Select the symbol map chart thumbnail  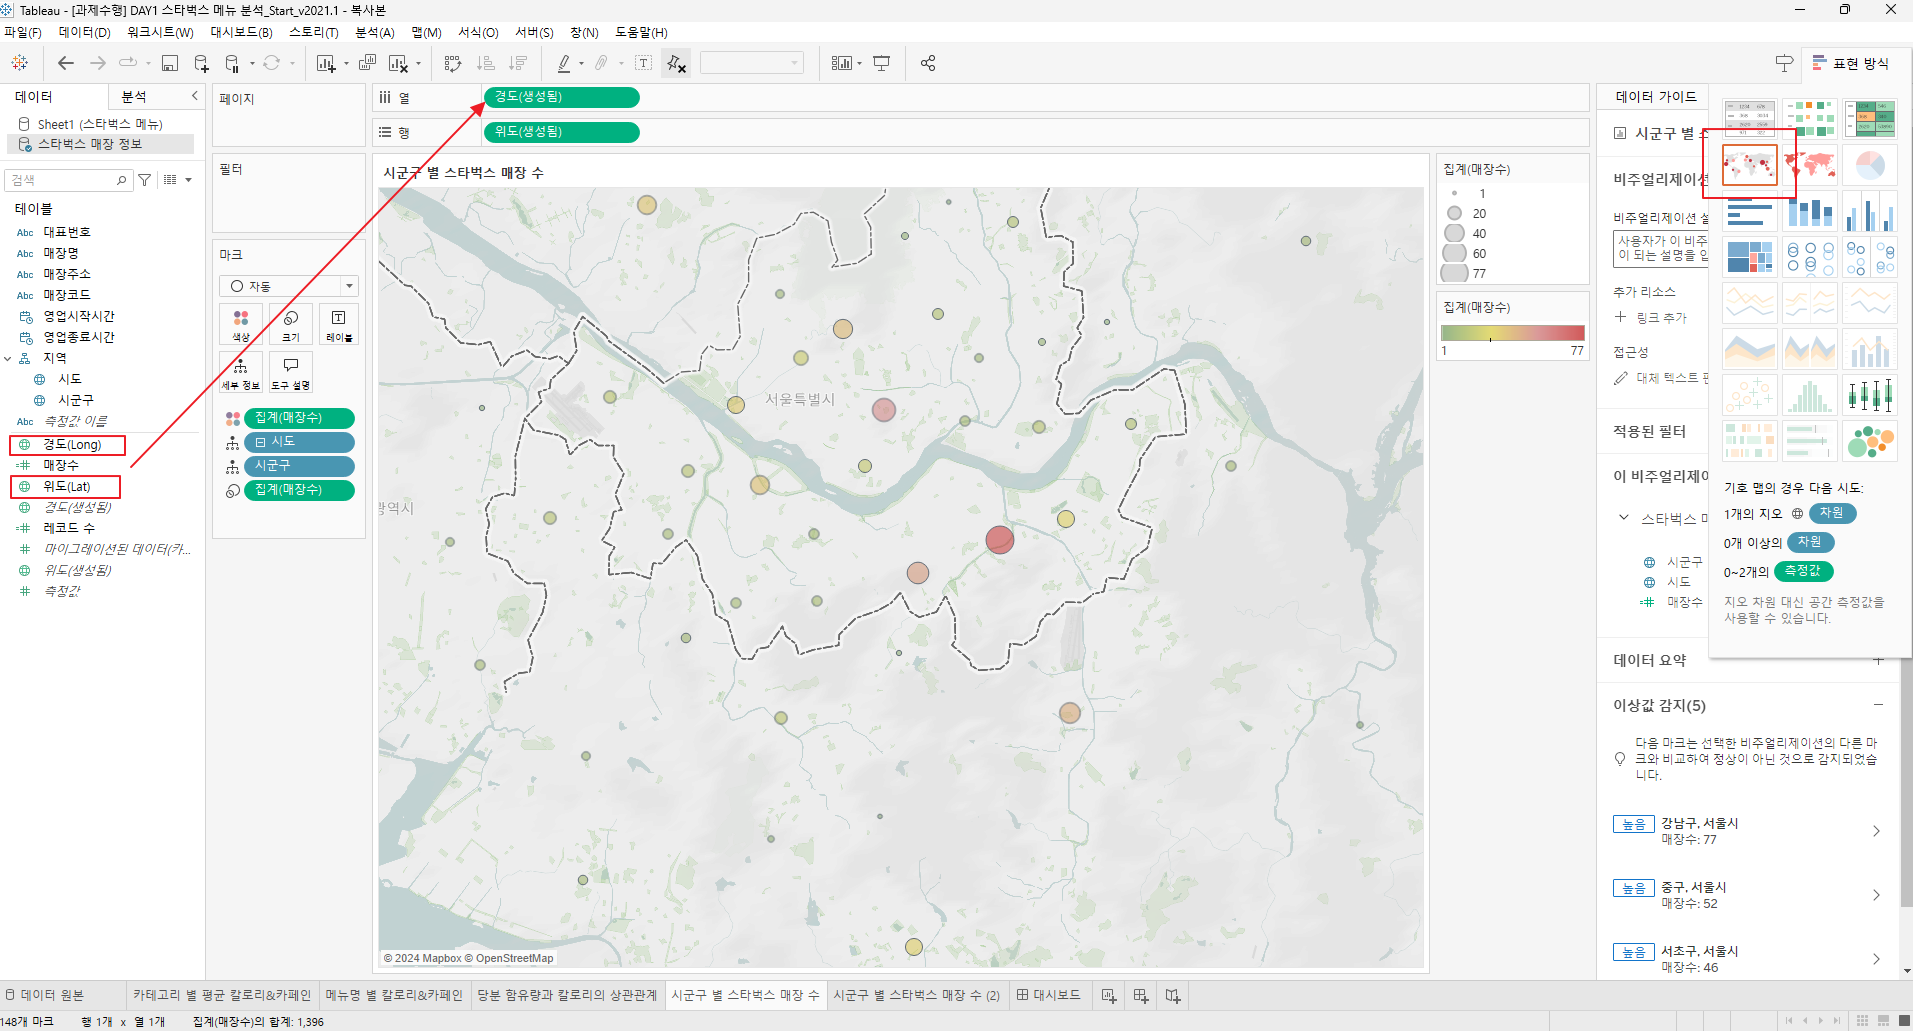(1750, 165)
